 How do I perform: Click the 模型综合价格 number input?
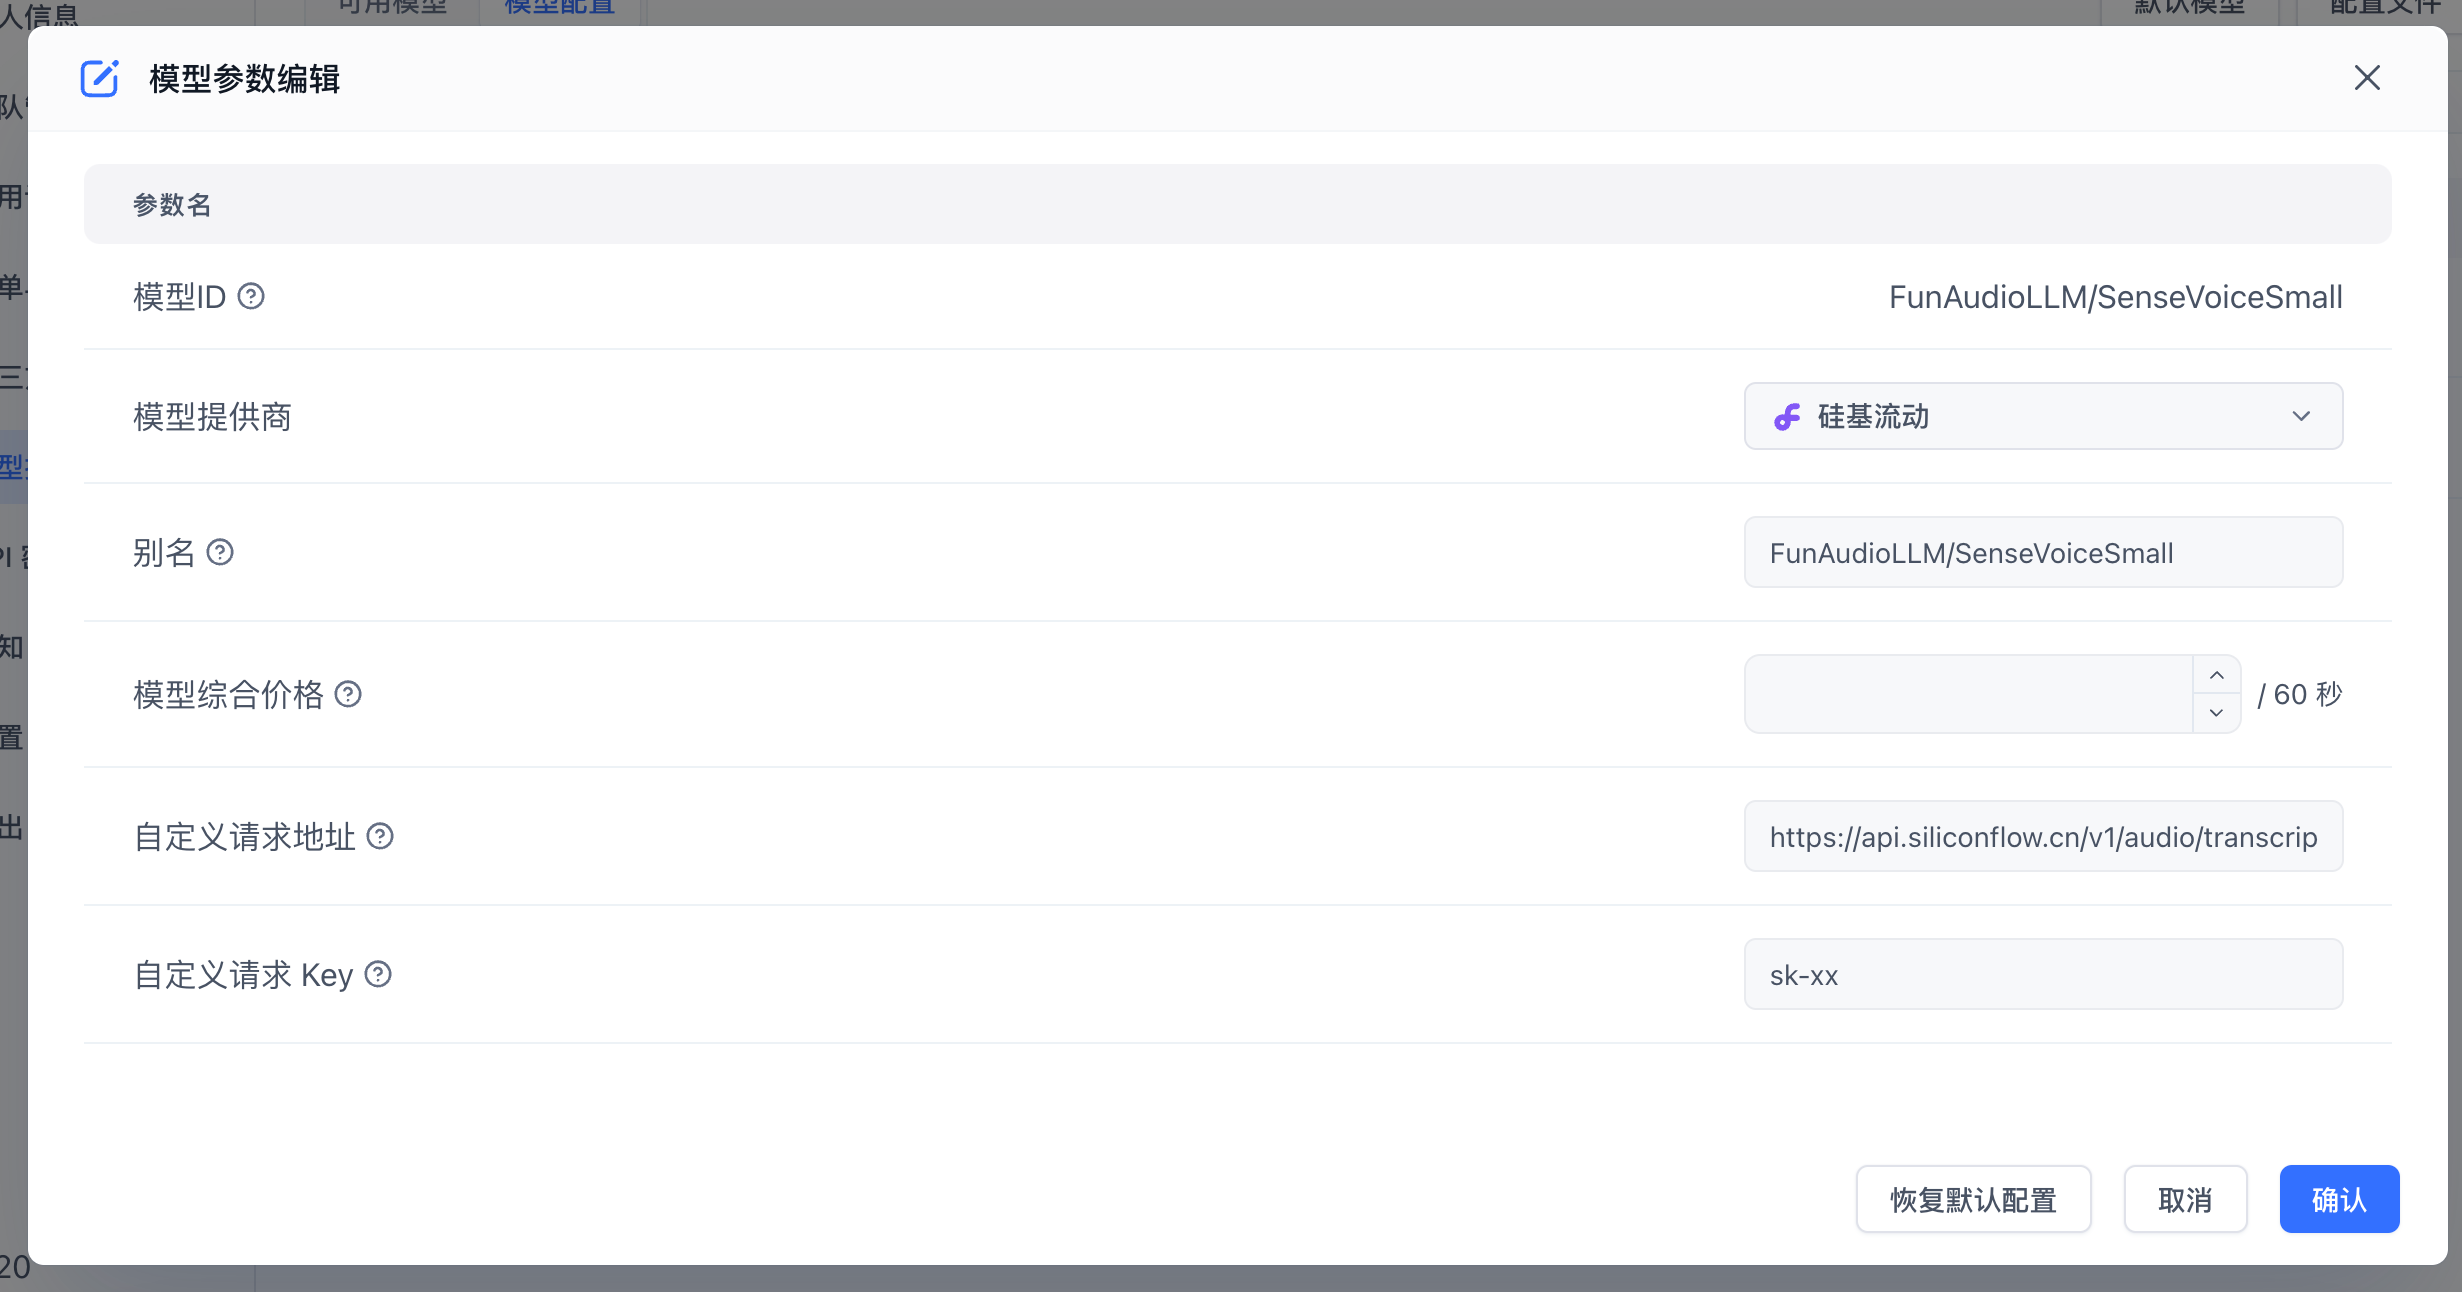pos(1968,694)
